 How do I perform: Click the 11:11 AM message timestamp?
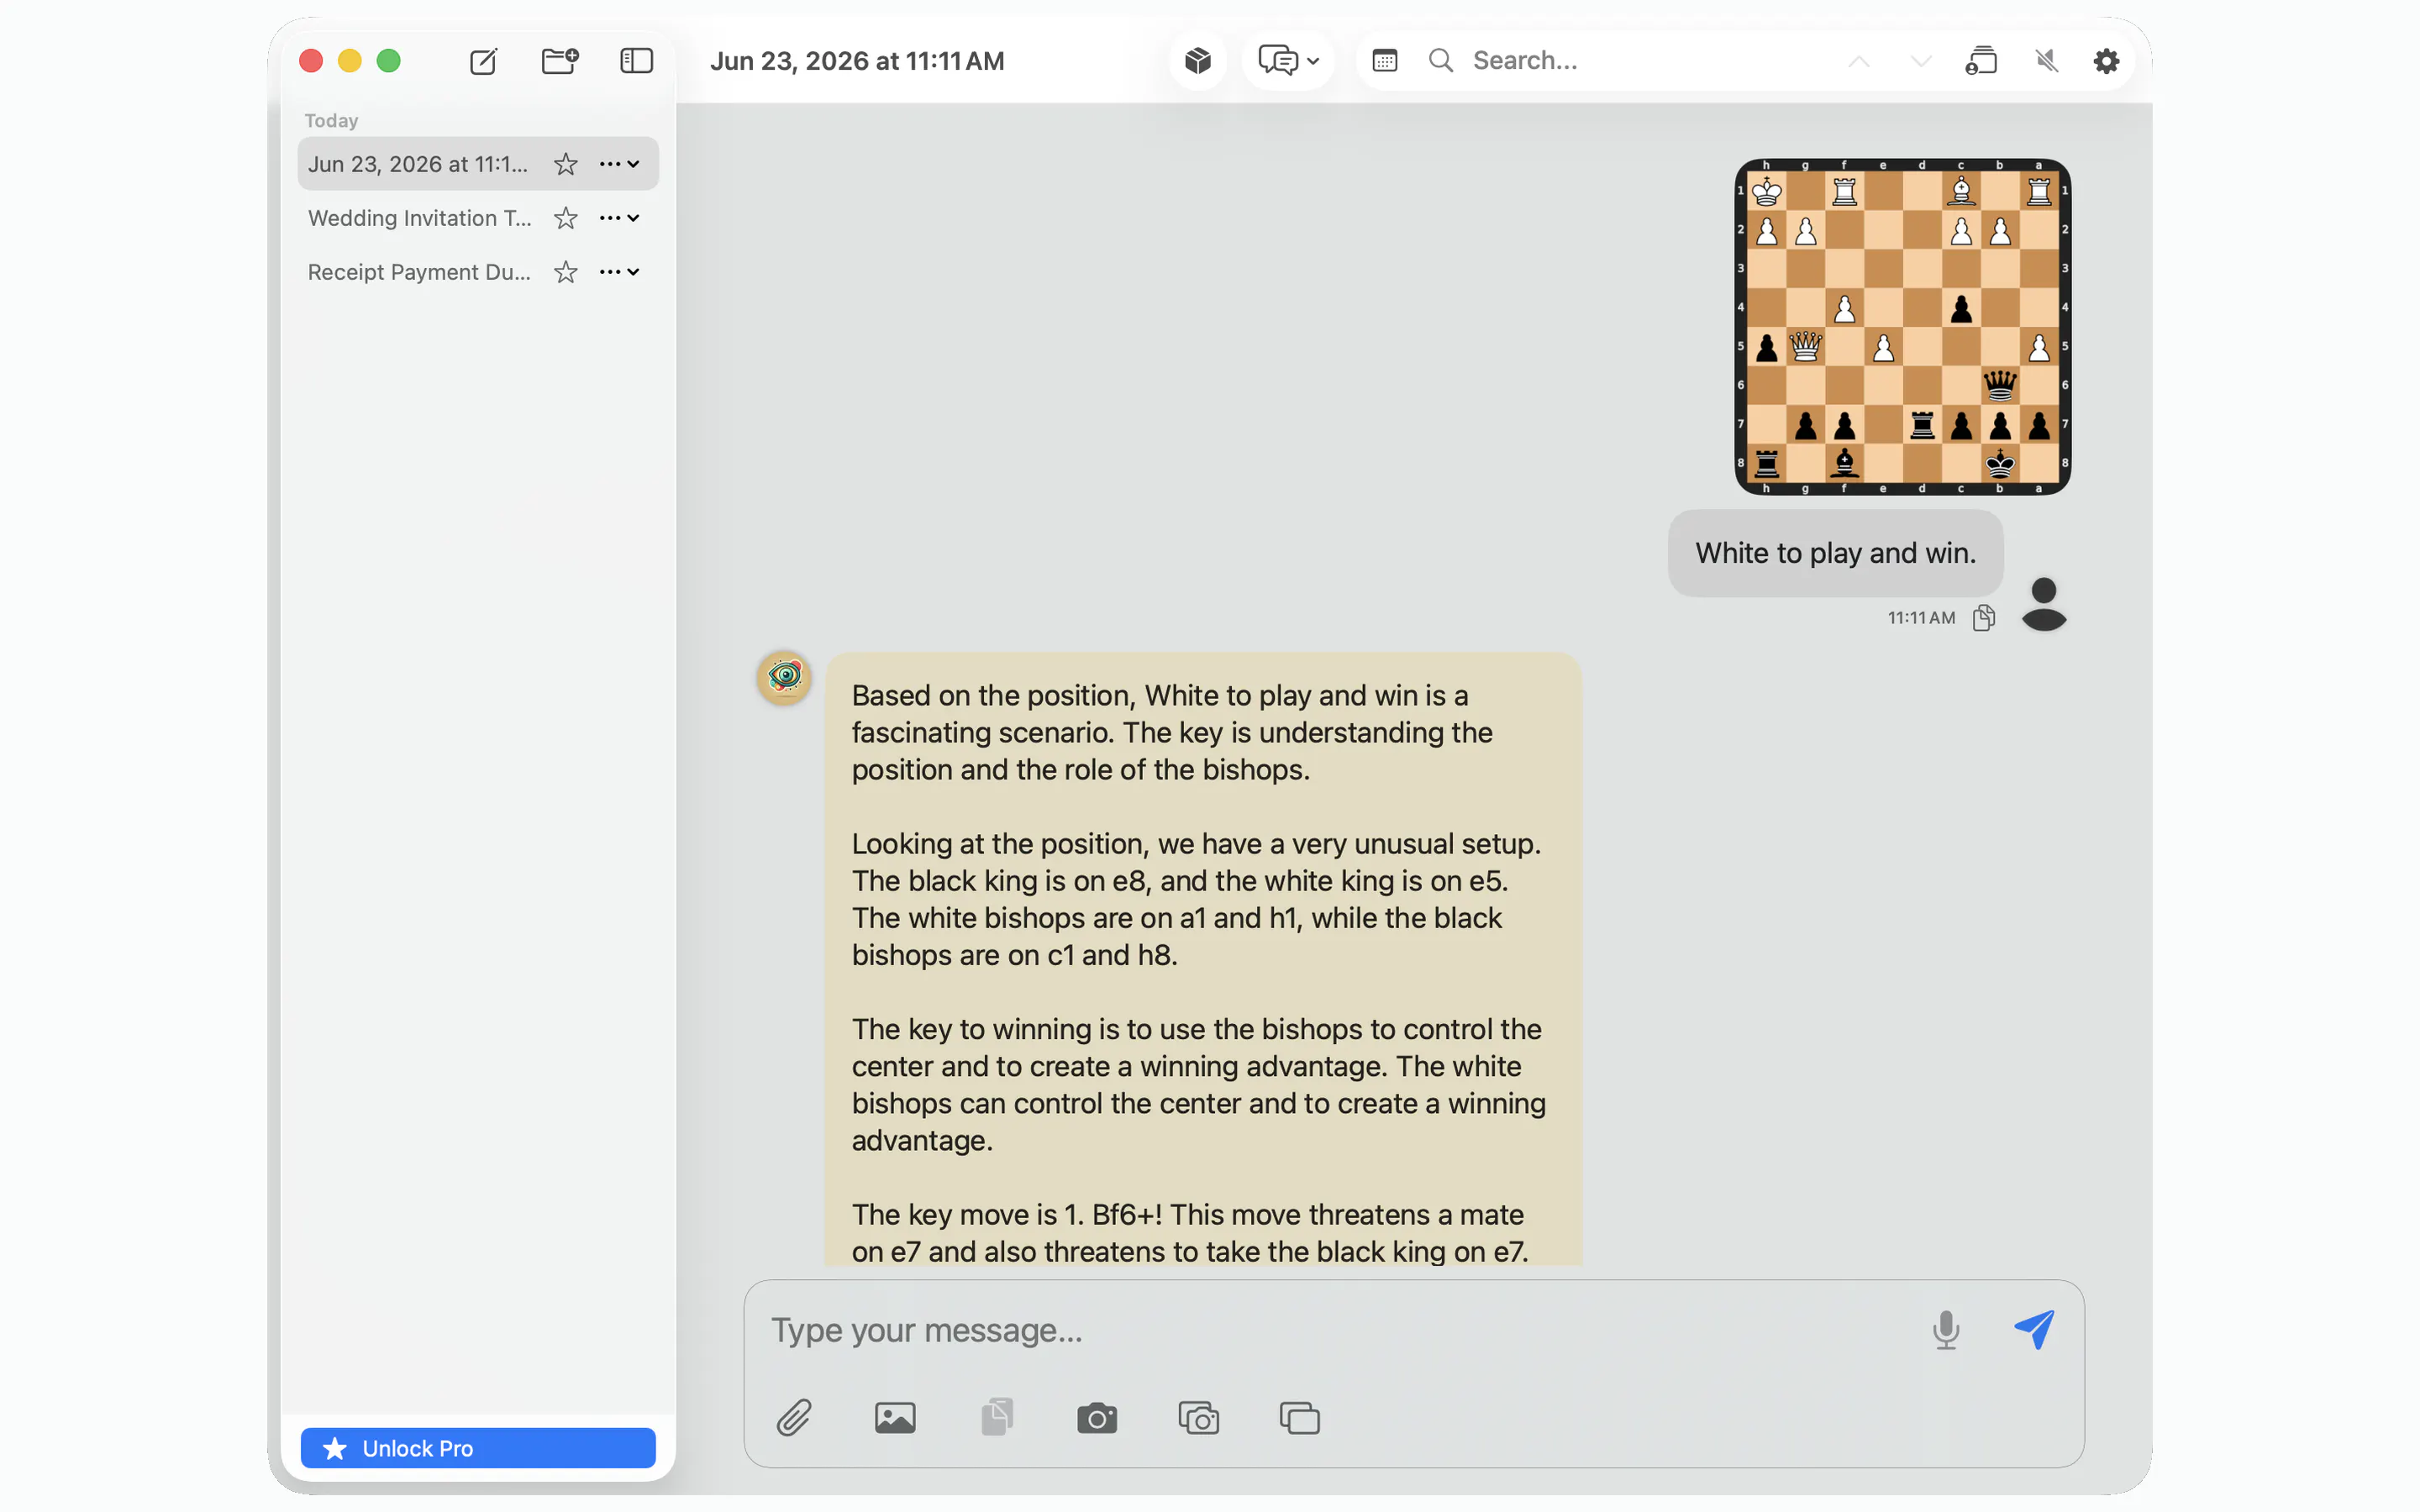click(x=1921, y=618)
